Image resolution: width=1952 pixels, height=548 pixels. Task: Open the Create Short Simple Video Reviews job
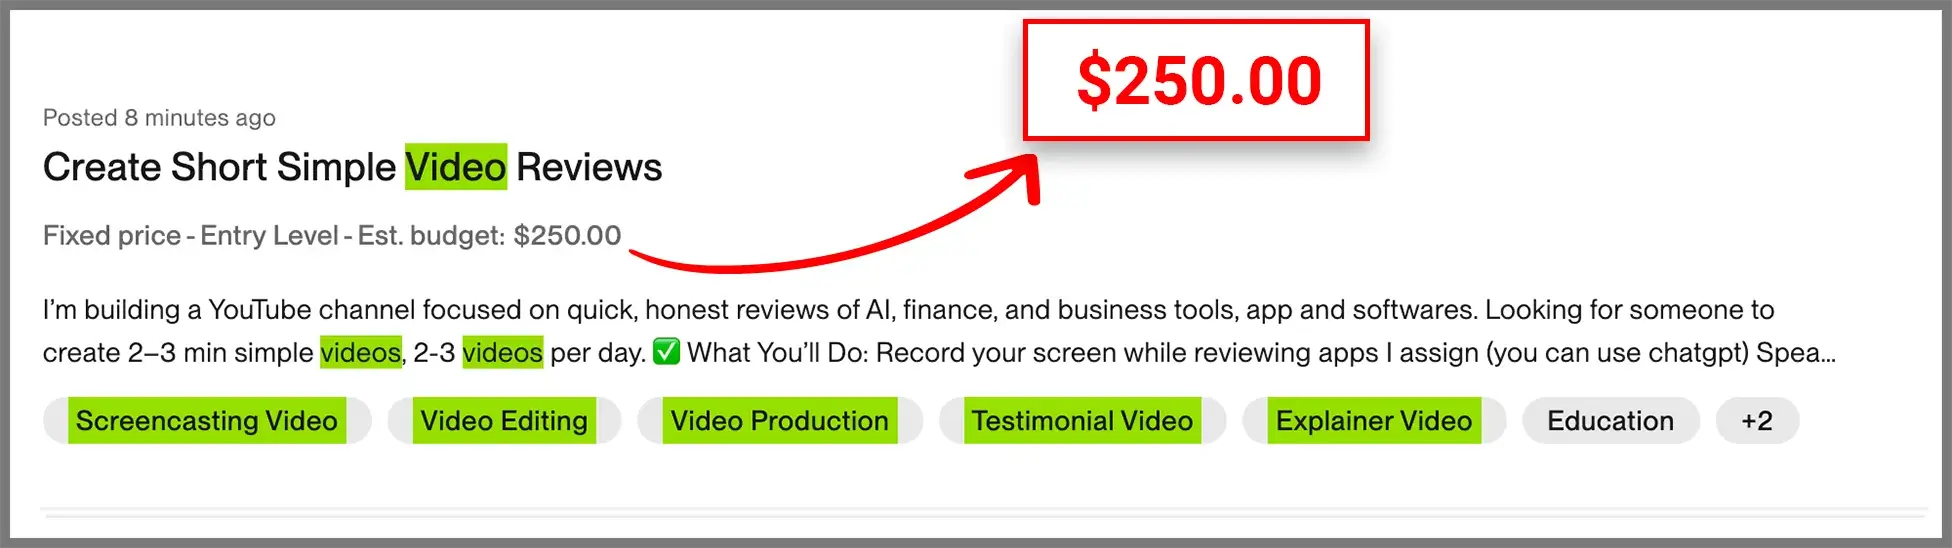[x=352, y=167]
